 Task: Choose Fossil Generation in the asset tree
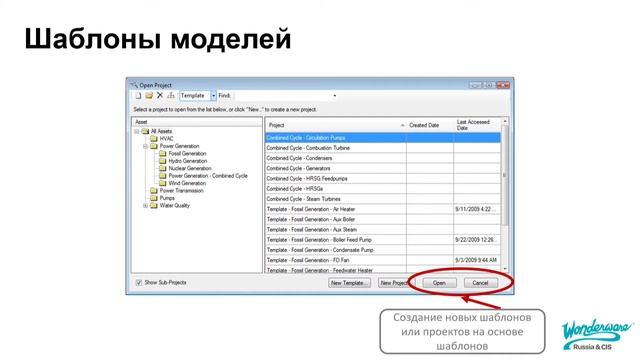187,153
